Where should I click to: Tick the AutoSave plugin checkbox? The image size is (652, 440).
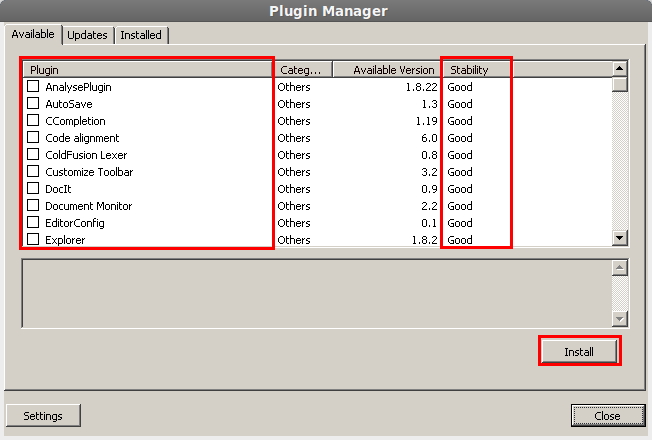pos(33,104)
